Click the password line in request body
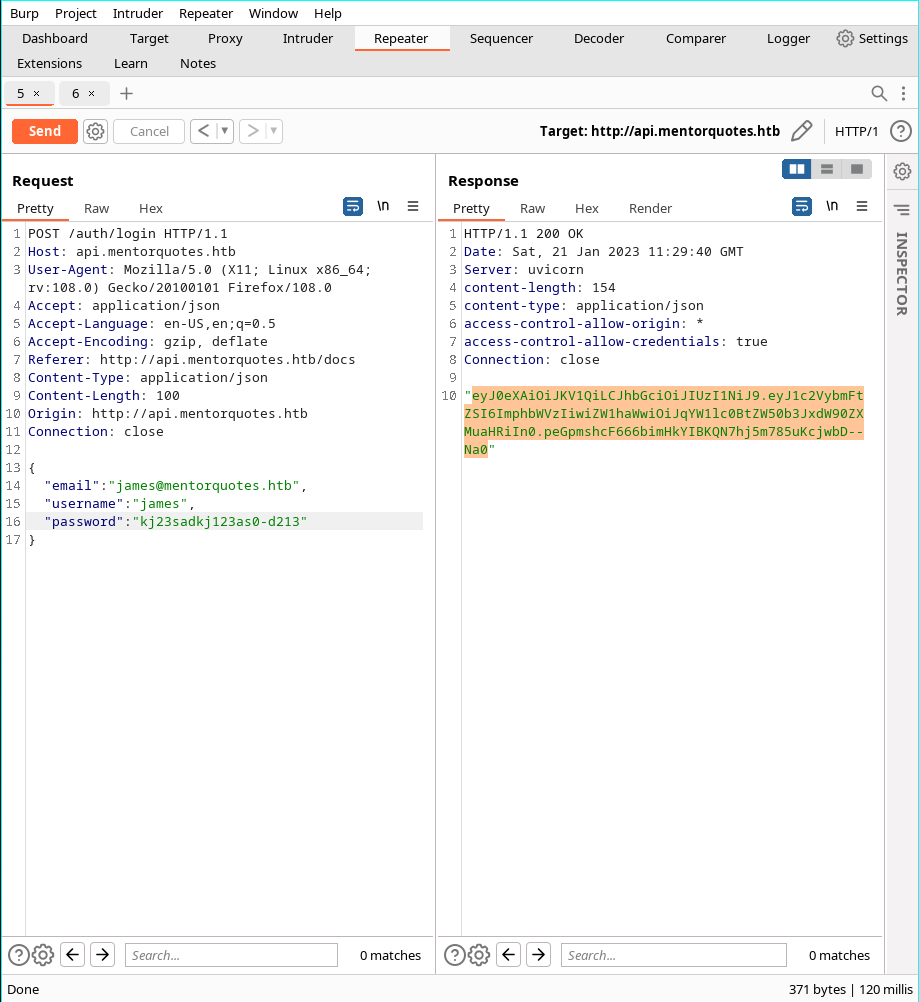Screen dimensions: 919x1002 224,521
